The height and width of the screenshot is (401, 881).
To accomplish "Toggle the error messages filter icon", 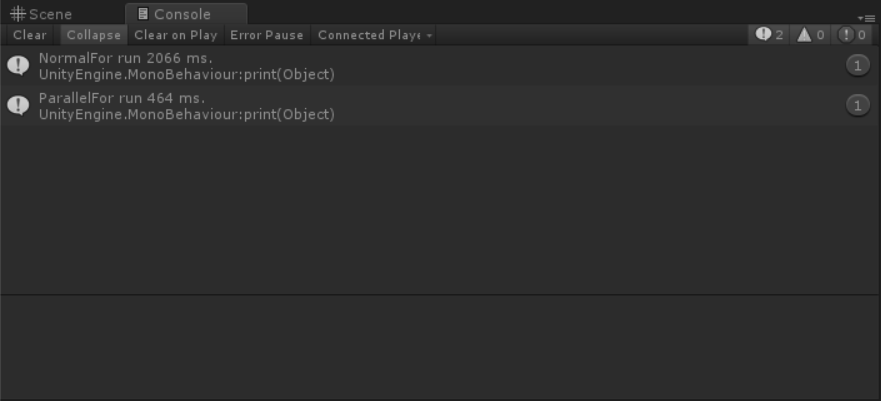I will 852,35.
